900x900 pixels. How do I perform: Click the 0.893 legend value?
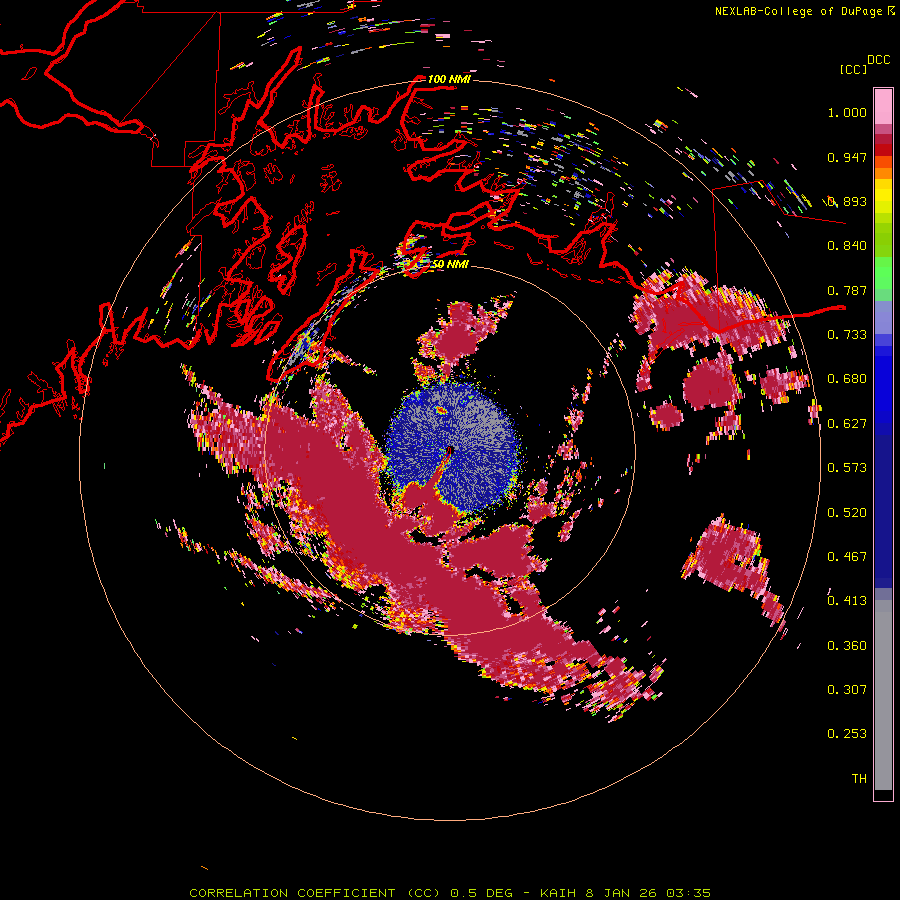[x=847, y=201]
